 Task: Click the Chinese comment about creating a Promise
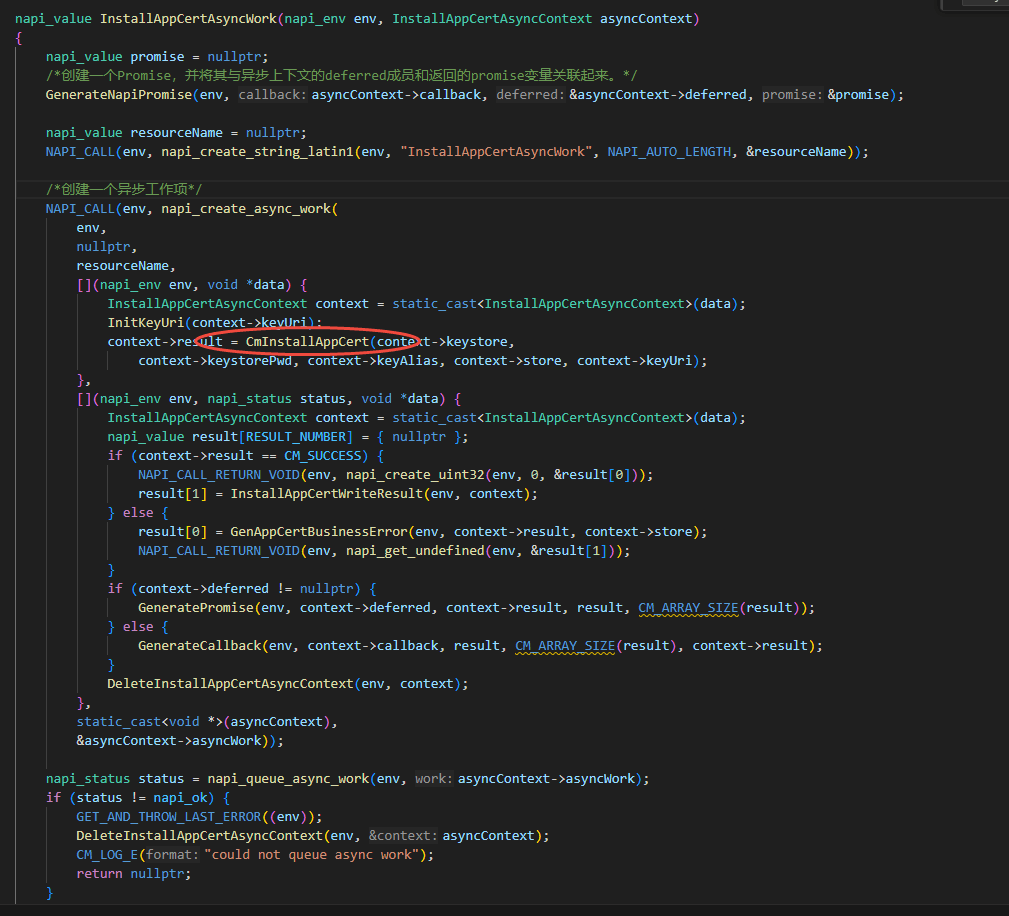point(341,75)
